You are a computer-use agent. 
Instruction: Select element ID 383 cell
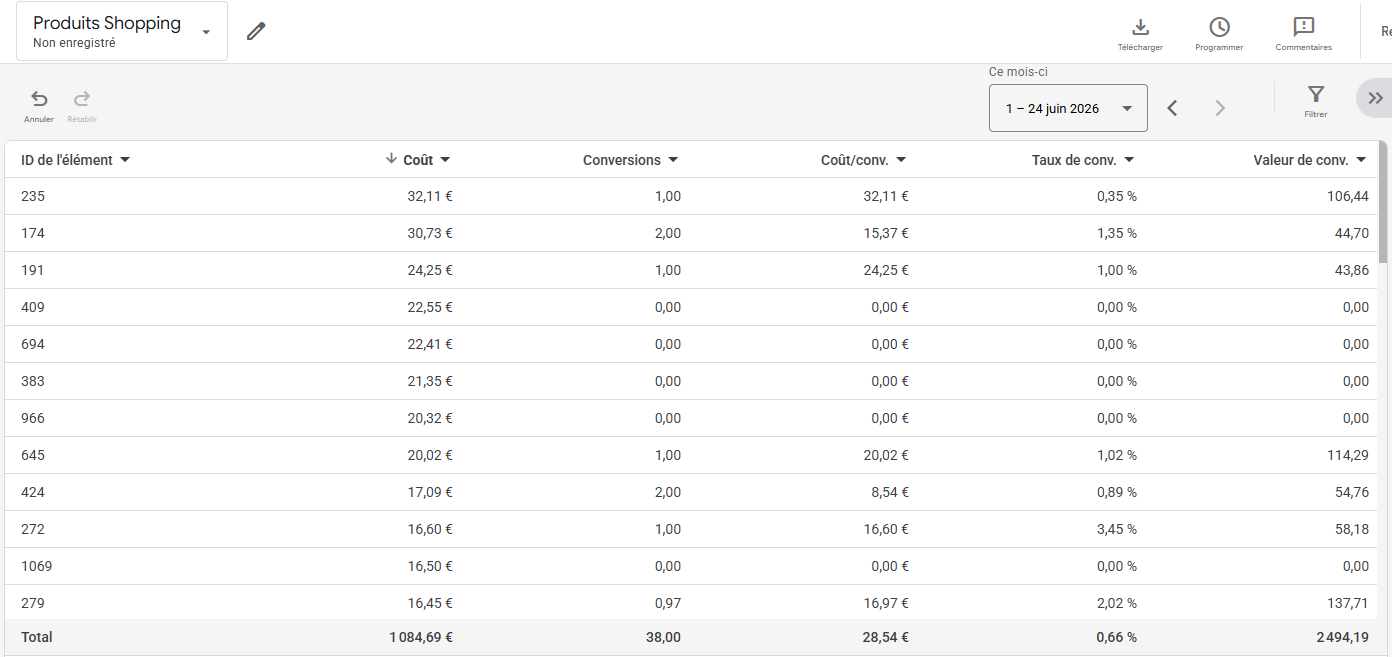33,381
